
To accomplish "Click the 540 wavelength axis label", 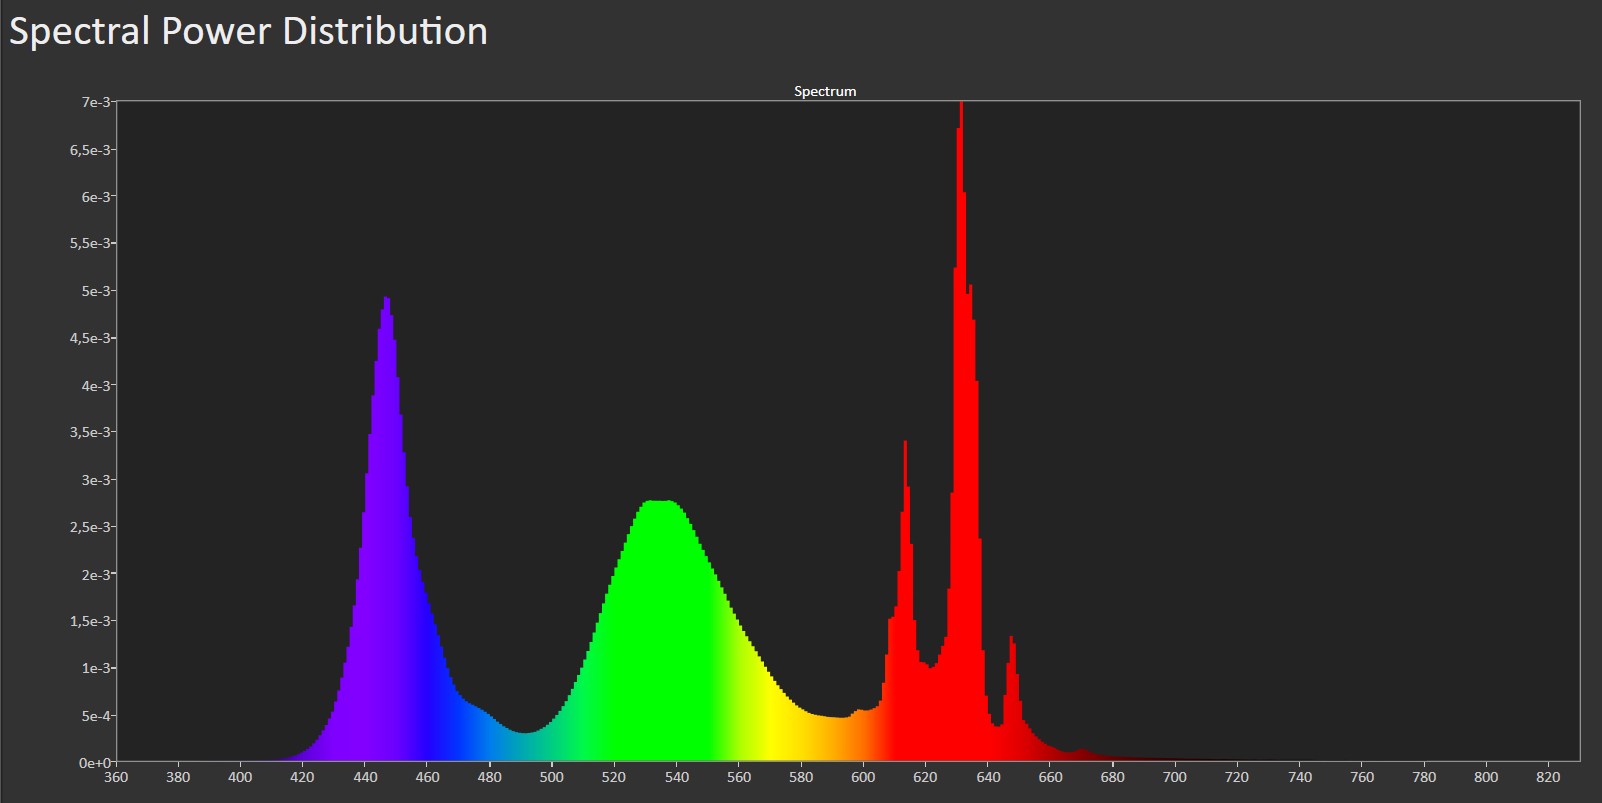I will (x=676, y=777).
